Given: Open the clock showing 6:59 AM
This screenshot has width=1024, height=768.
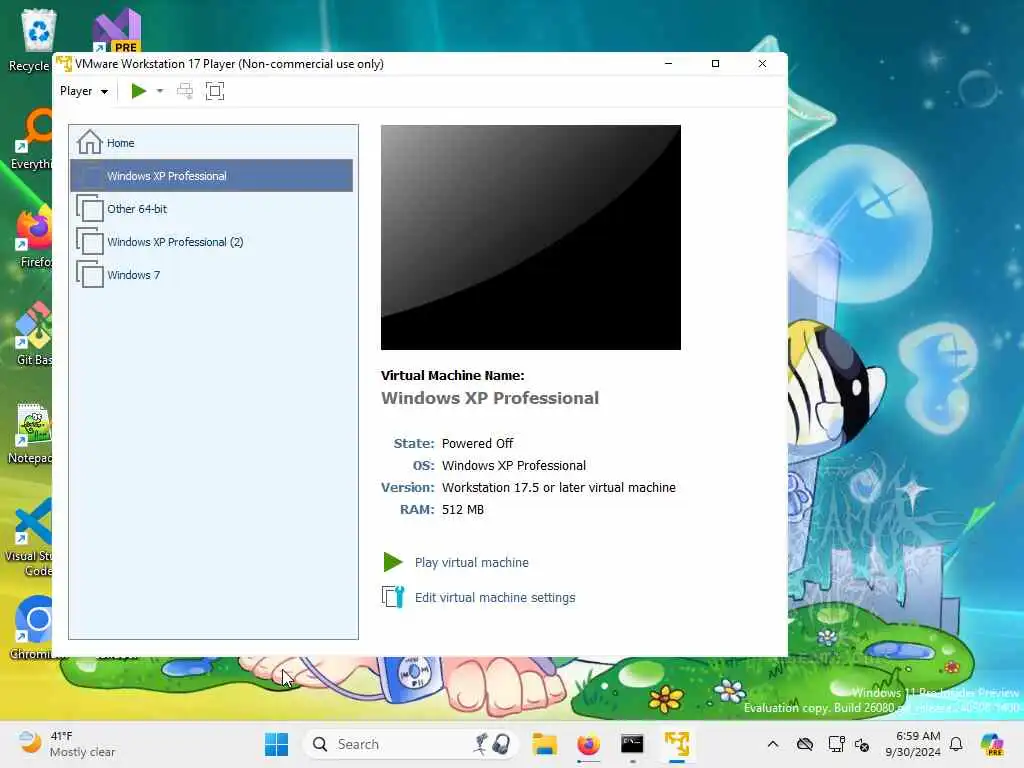Looking at the screenshot, I should coord(913,744).
